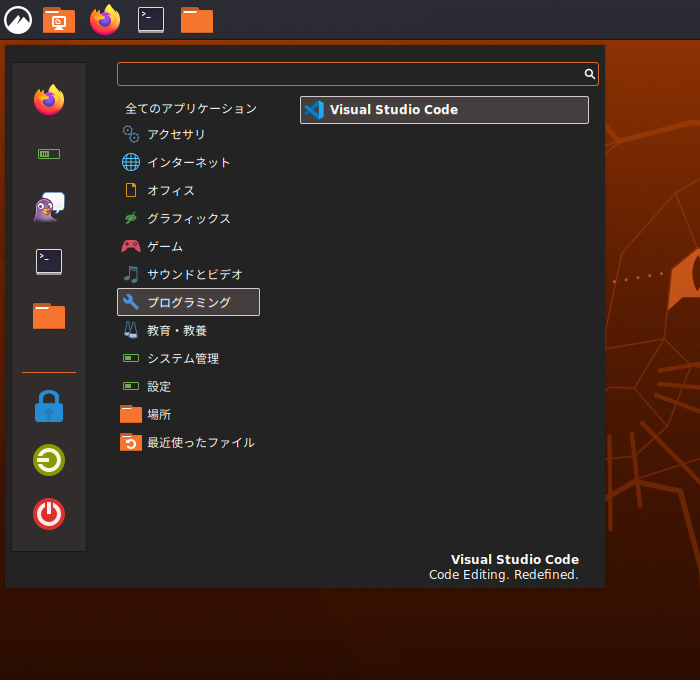Open the 教育・教養 category

tap(188, 330)
